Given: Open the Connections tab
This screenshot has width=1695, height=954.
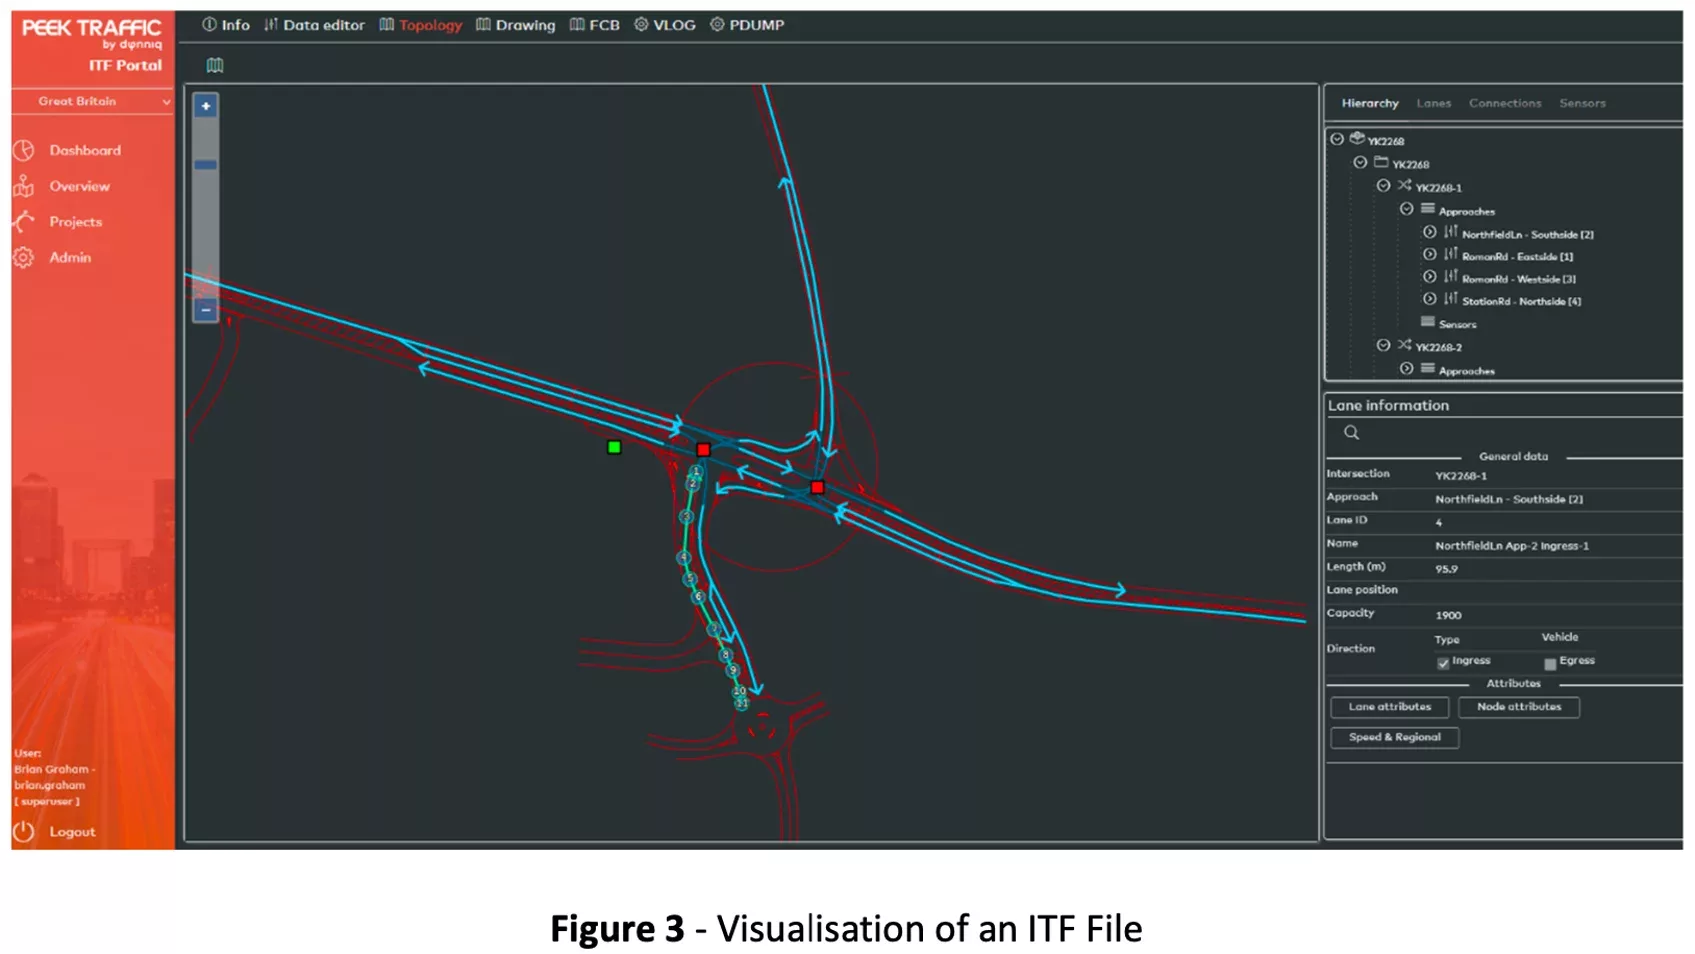Looking at the screenshot, I should [x=1504, y=103].
